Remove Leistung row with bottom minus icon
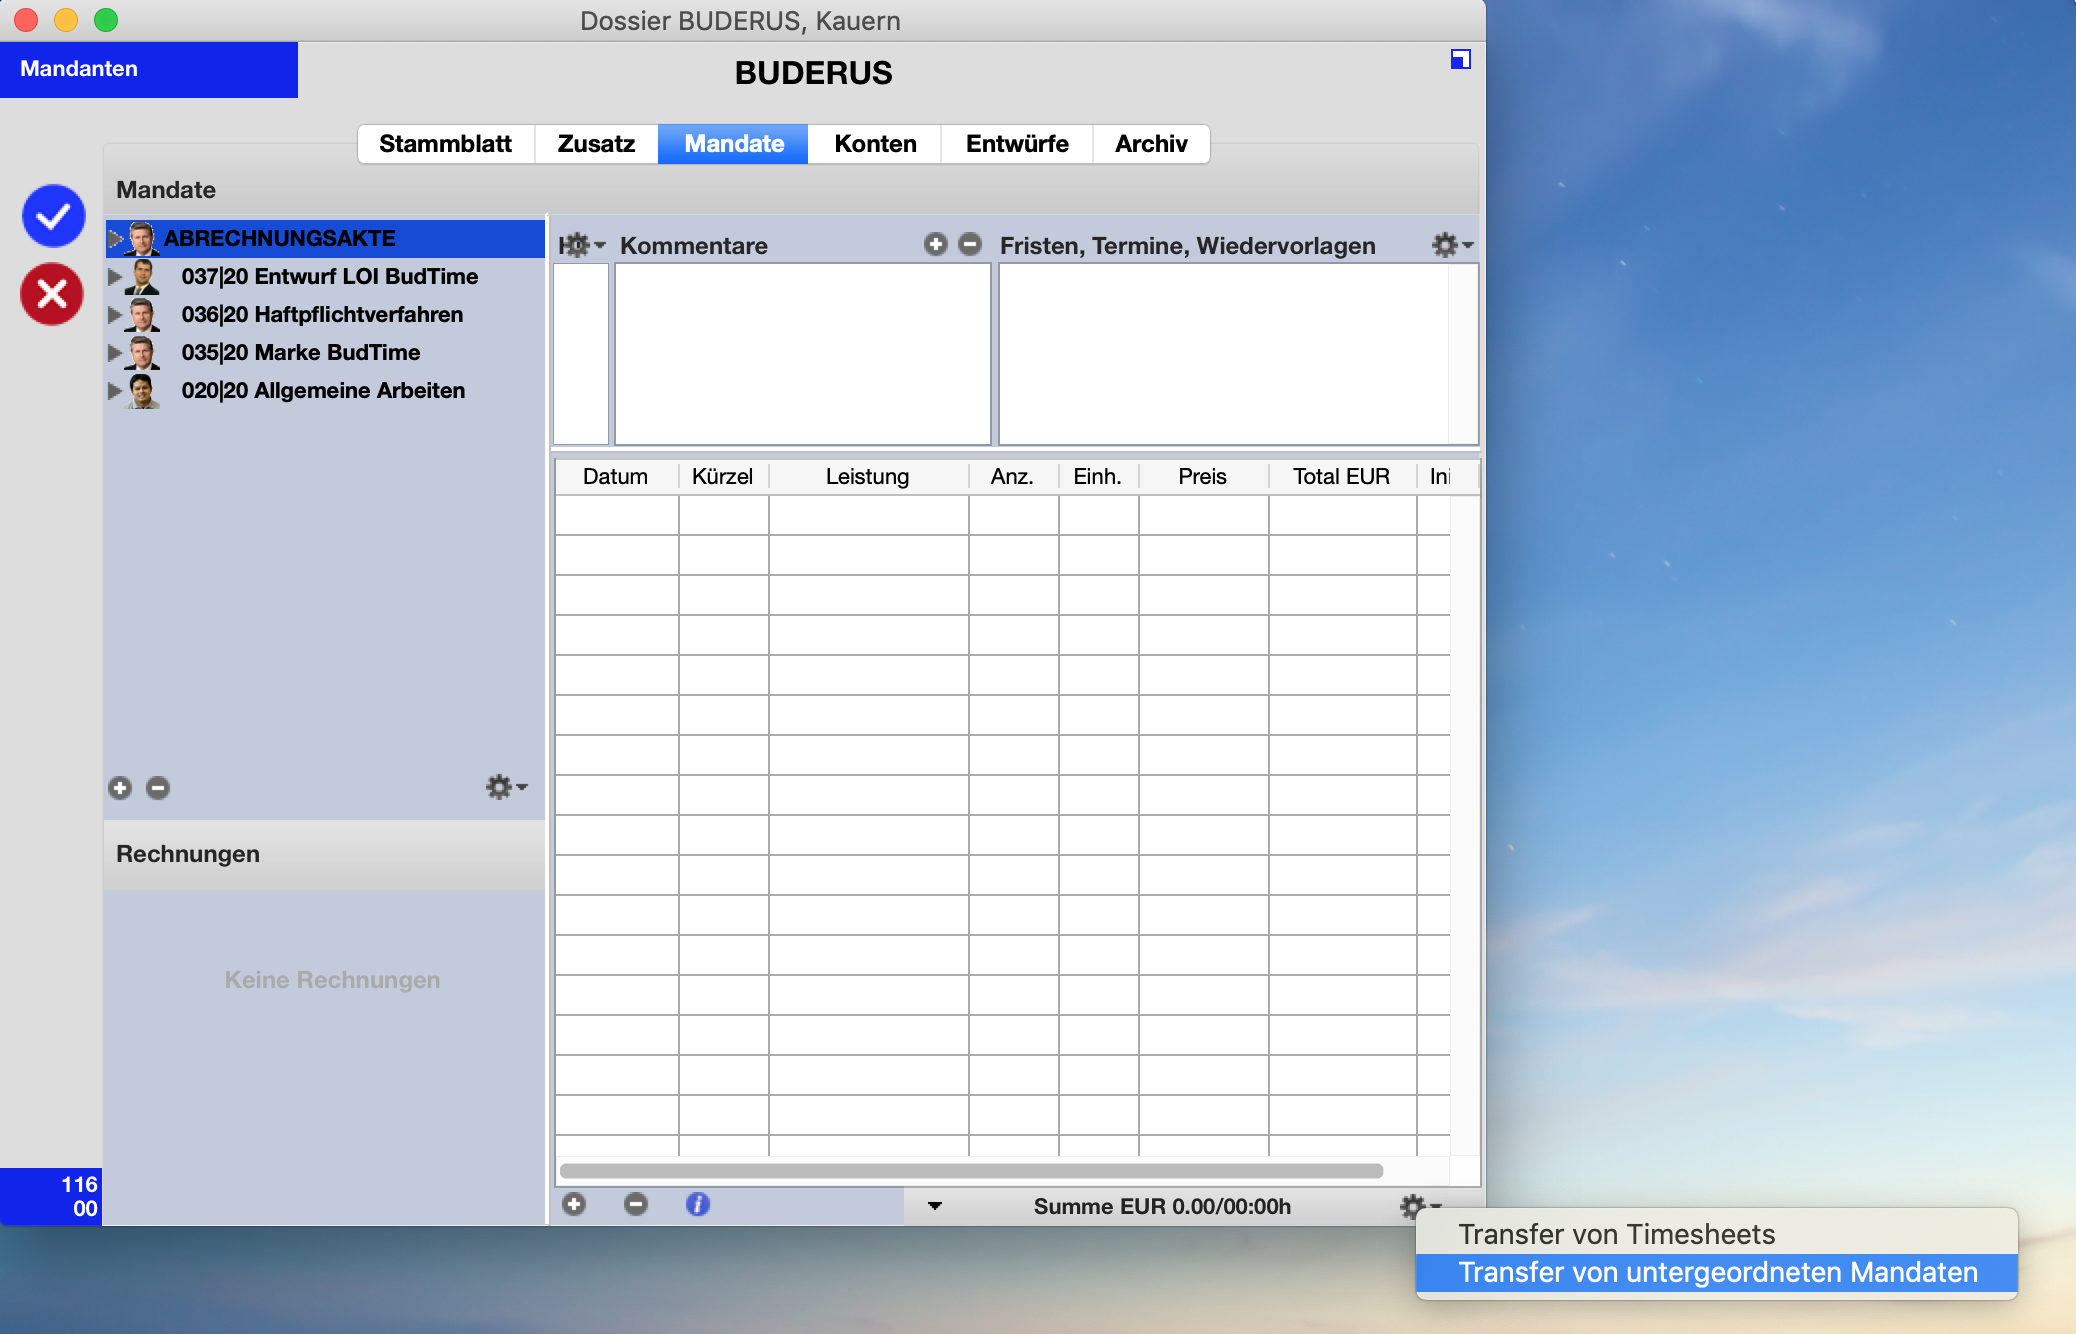2076x1334 pixels. coord(636,1204)
